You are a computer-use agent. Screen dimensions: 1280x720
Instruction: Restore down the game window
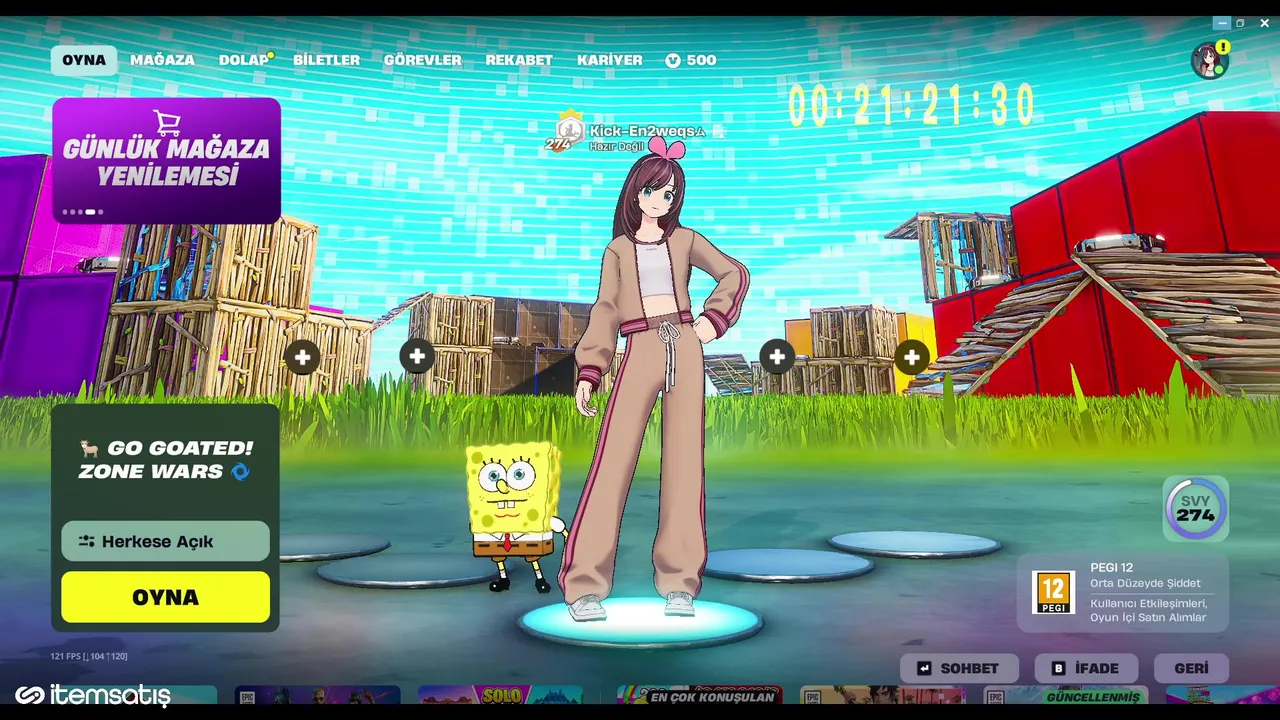[x=1240, y=23]
